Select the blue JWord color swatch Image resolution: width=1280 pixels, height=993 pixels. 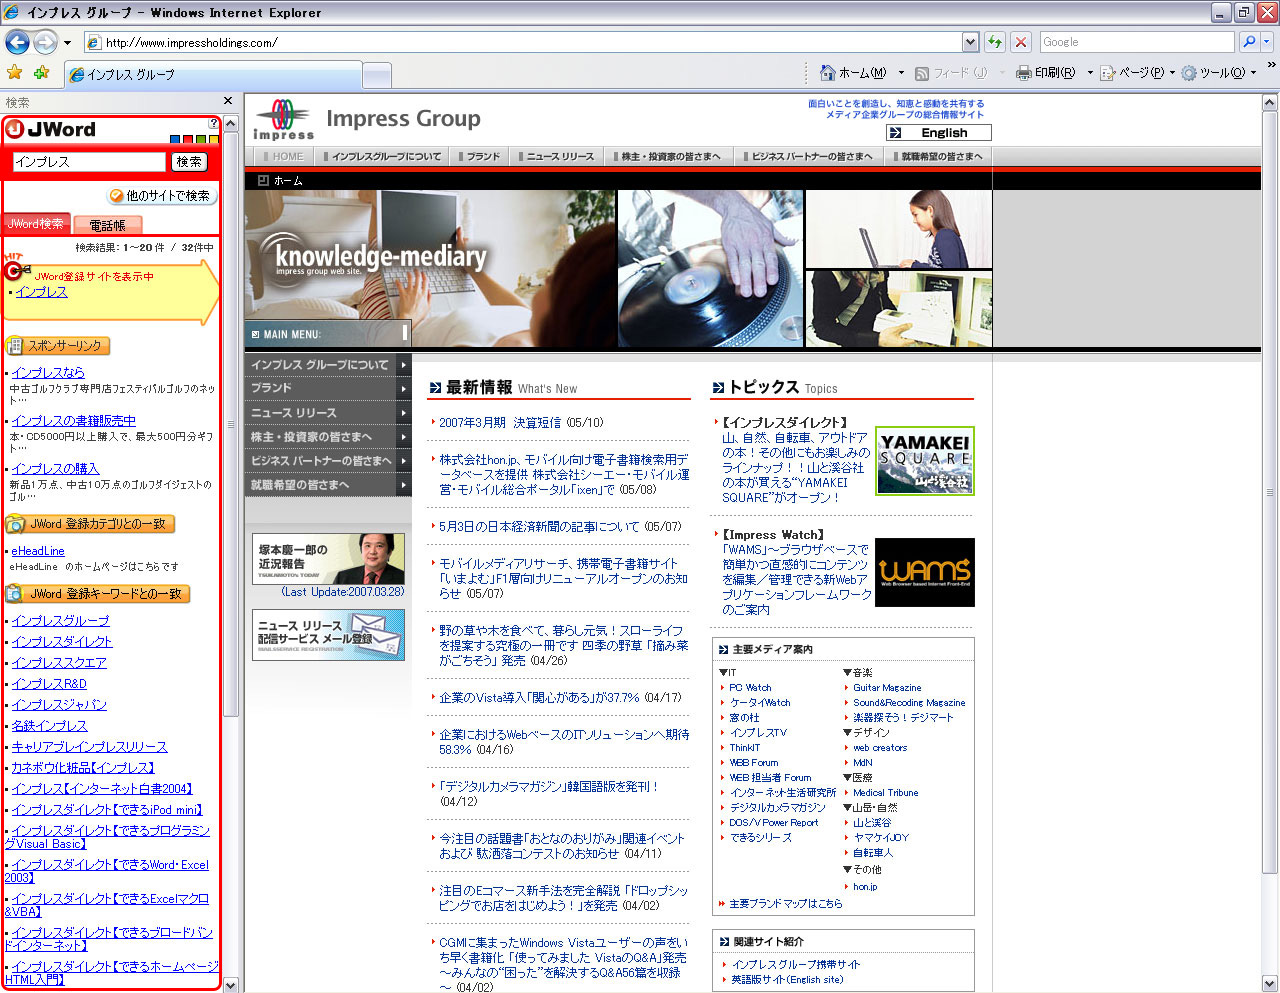175,139
